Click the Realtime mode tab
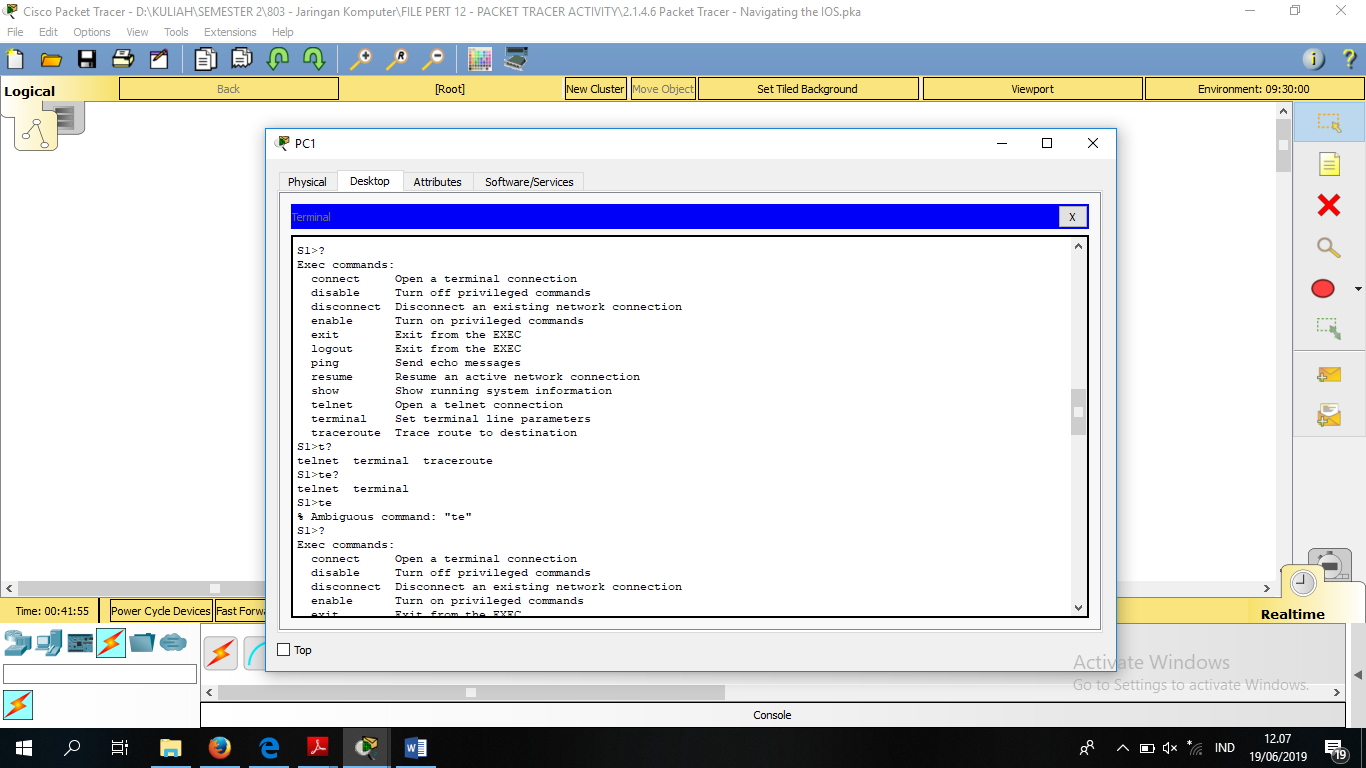This screenshot has height=768, width=1366. pos(1292,614)
